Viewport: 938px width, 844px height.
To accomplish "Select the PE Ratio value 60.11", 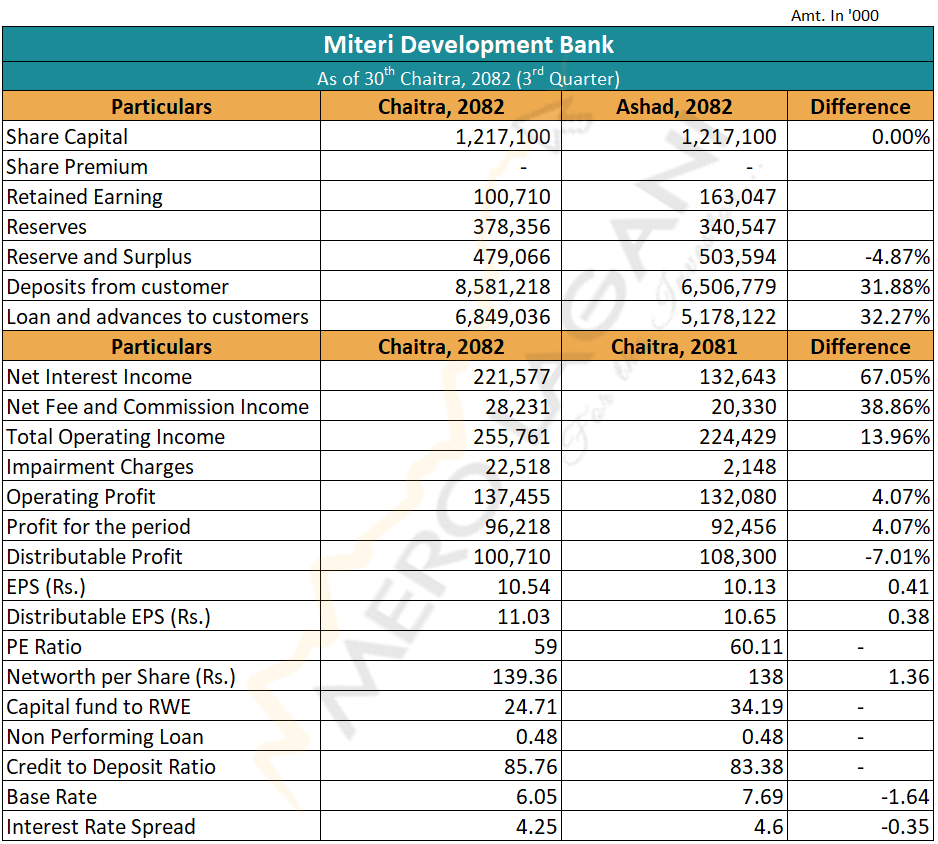I will 753,647.
